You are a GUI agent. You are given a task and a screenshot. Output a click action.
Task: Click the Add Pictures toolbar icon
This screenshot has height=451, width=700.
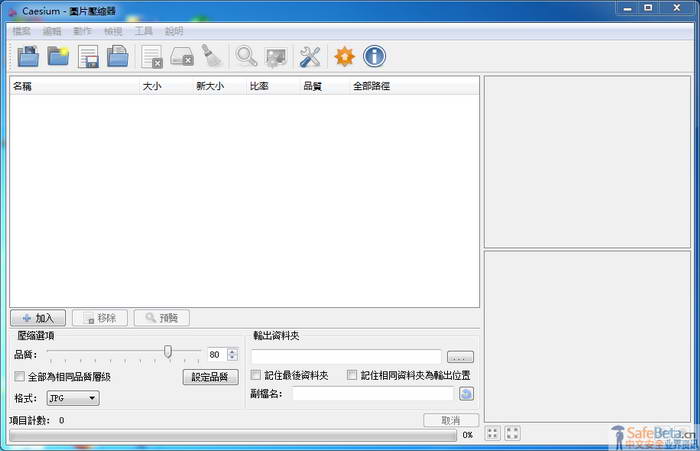coord(28,56)
